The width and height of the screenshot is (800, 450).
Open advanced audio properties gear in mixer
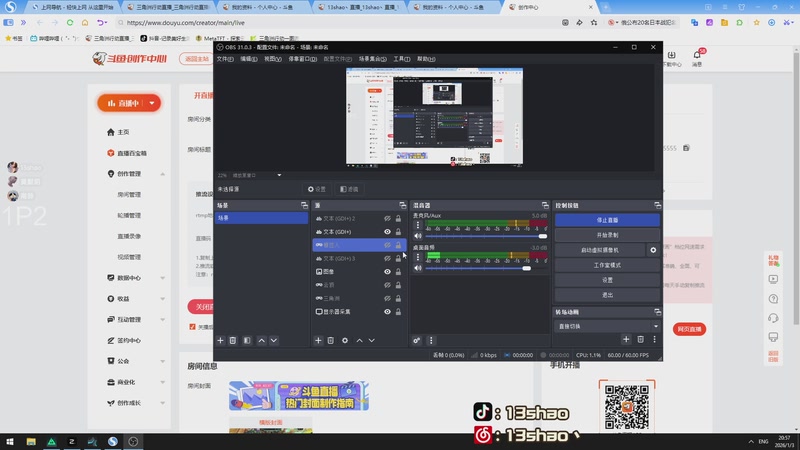pyautogui.click(x=417, y=340)
